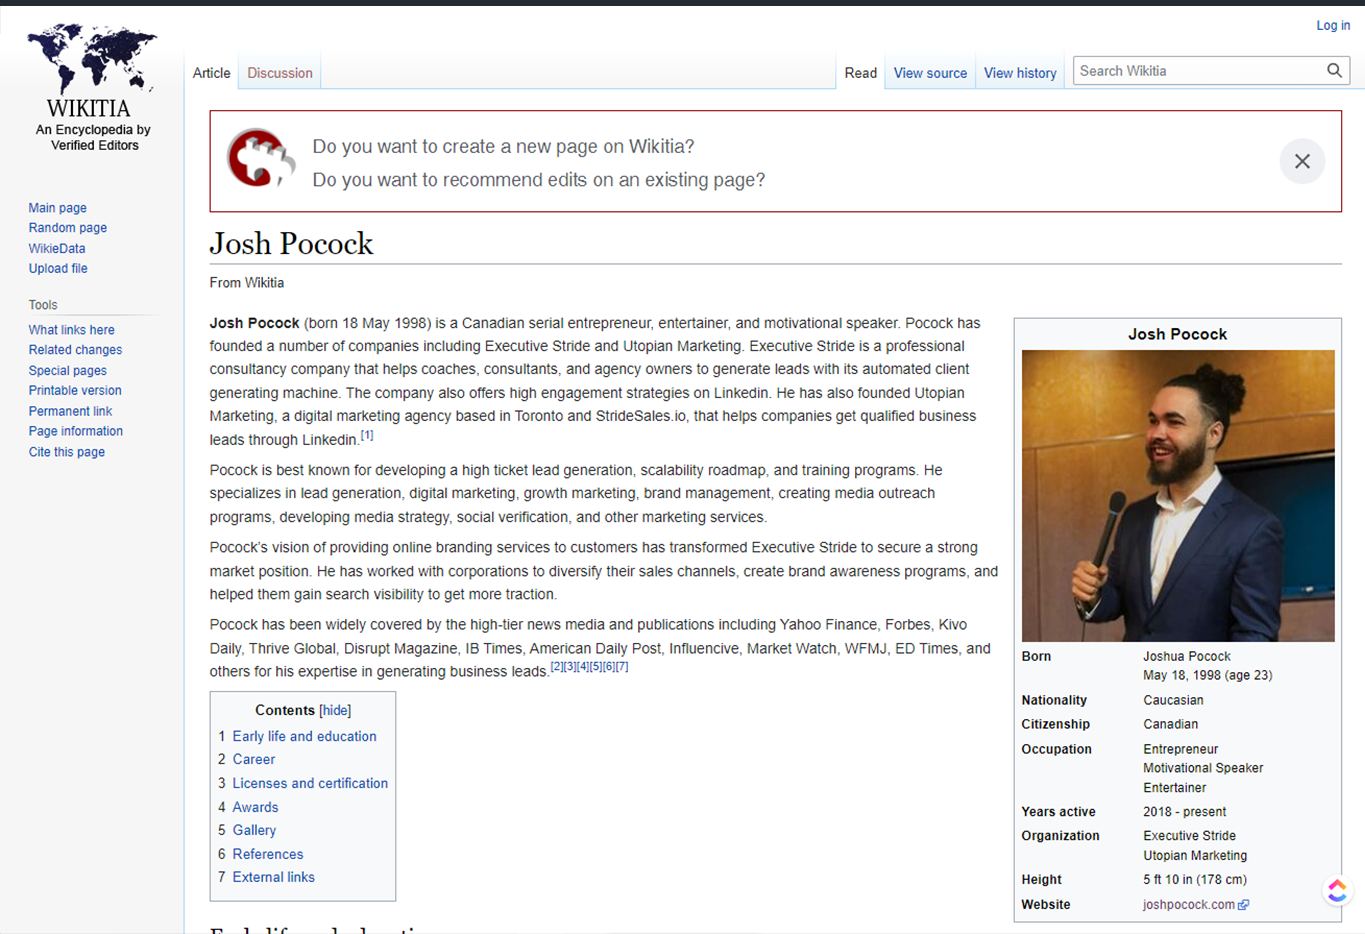1365x934 pixels.
Task: Click citation reference [7]
Action: (x=622, y=667)
